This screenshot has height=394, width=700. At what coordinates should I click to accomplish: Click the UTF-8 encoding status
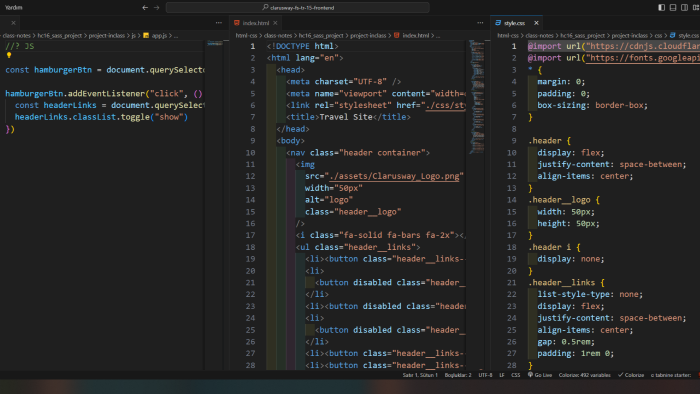tap(485, 375)
